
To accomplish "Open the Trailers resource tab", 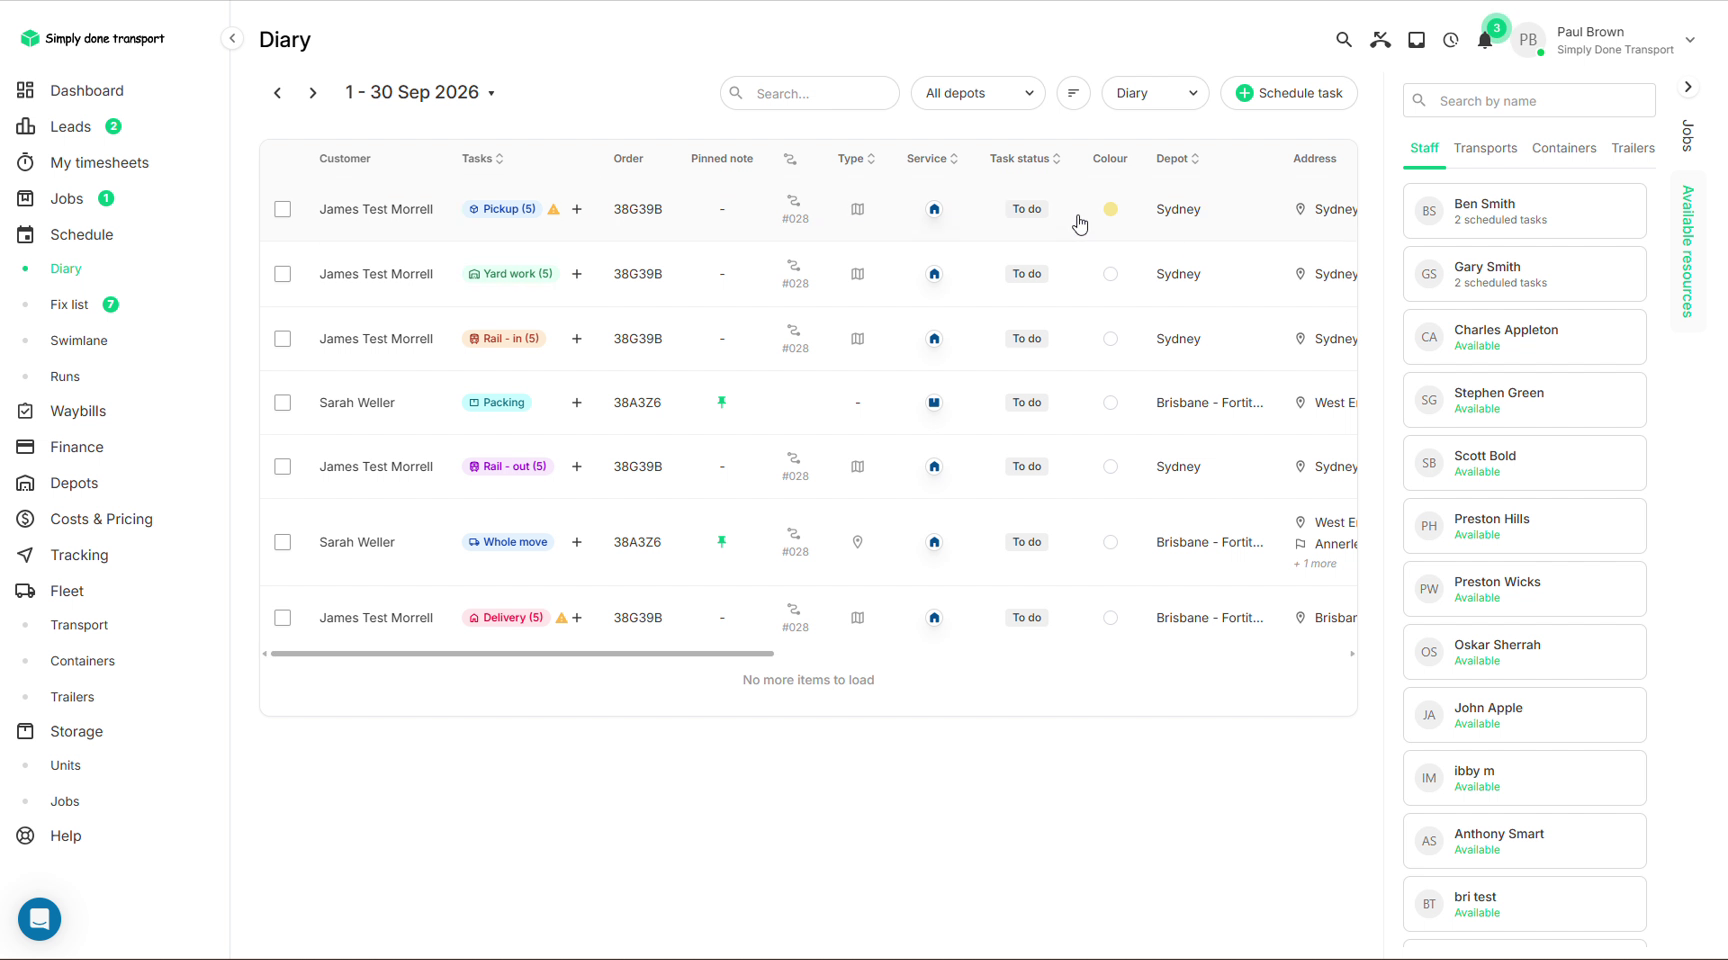I will [1633, 148].
